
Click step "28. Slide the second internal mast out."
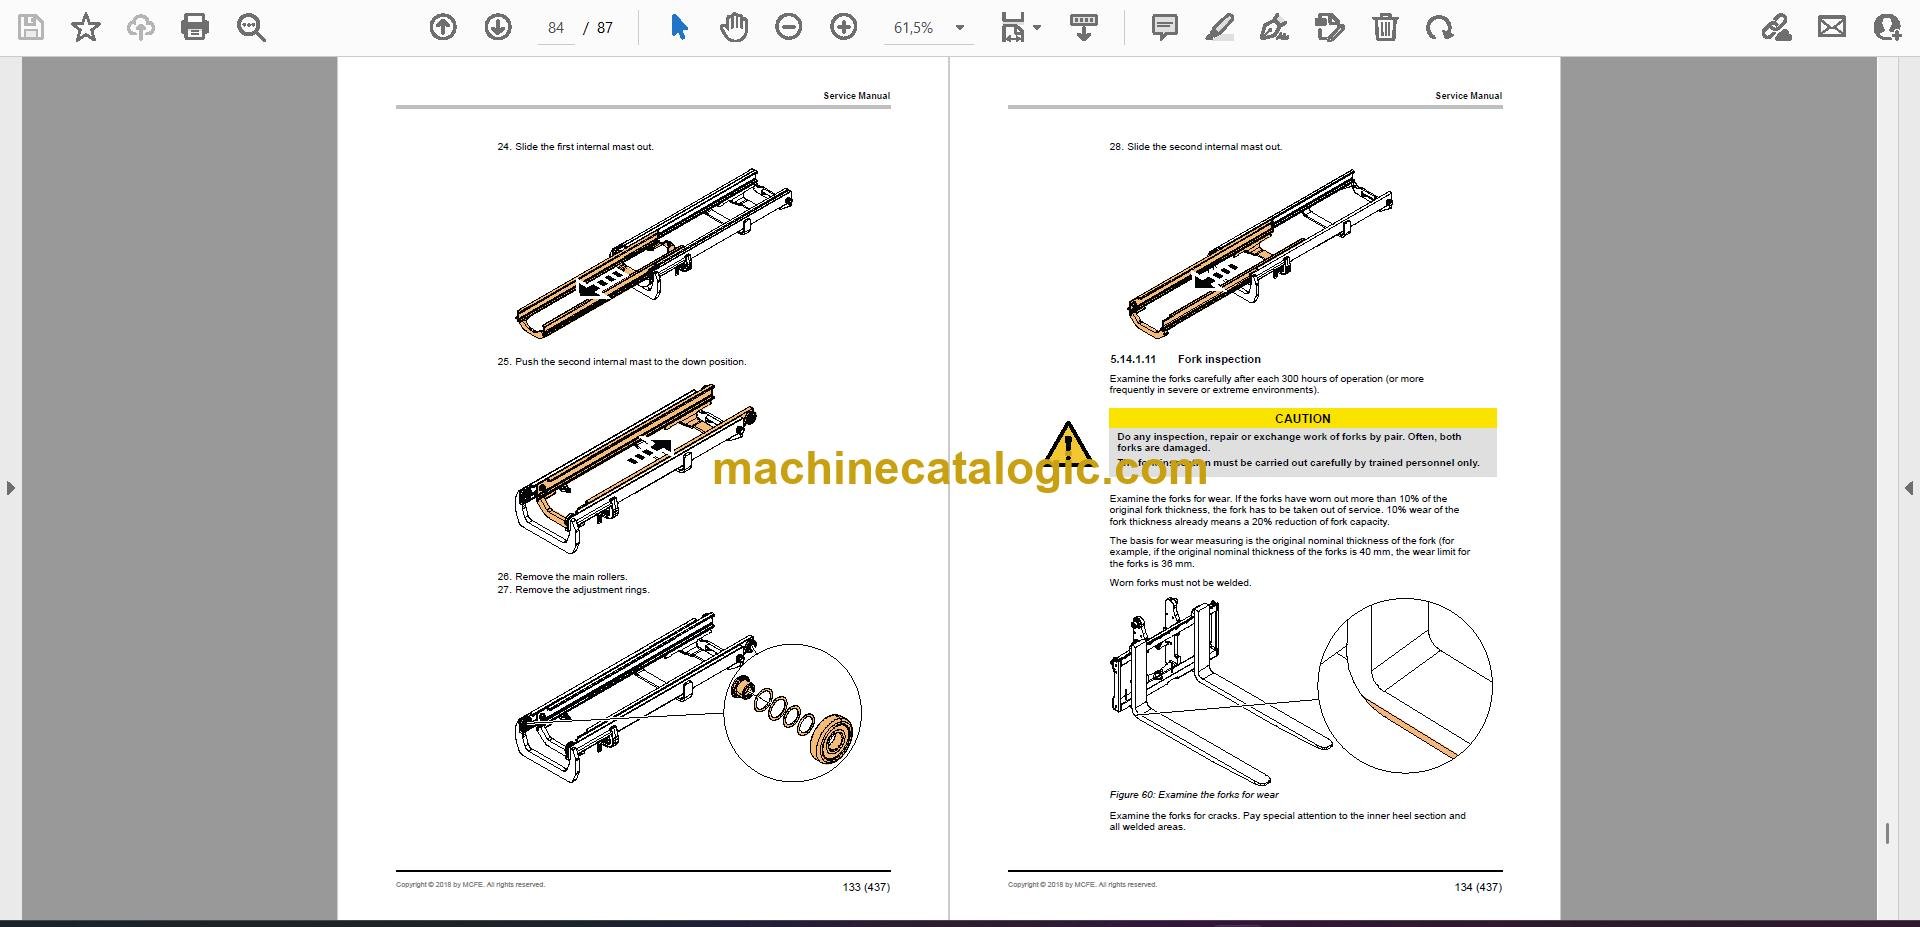tap(1195, 147)
